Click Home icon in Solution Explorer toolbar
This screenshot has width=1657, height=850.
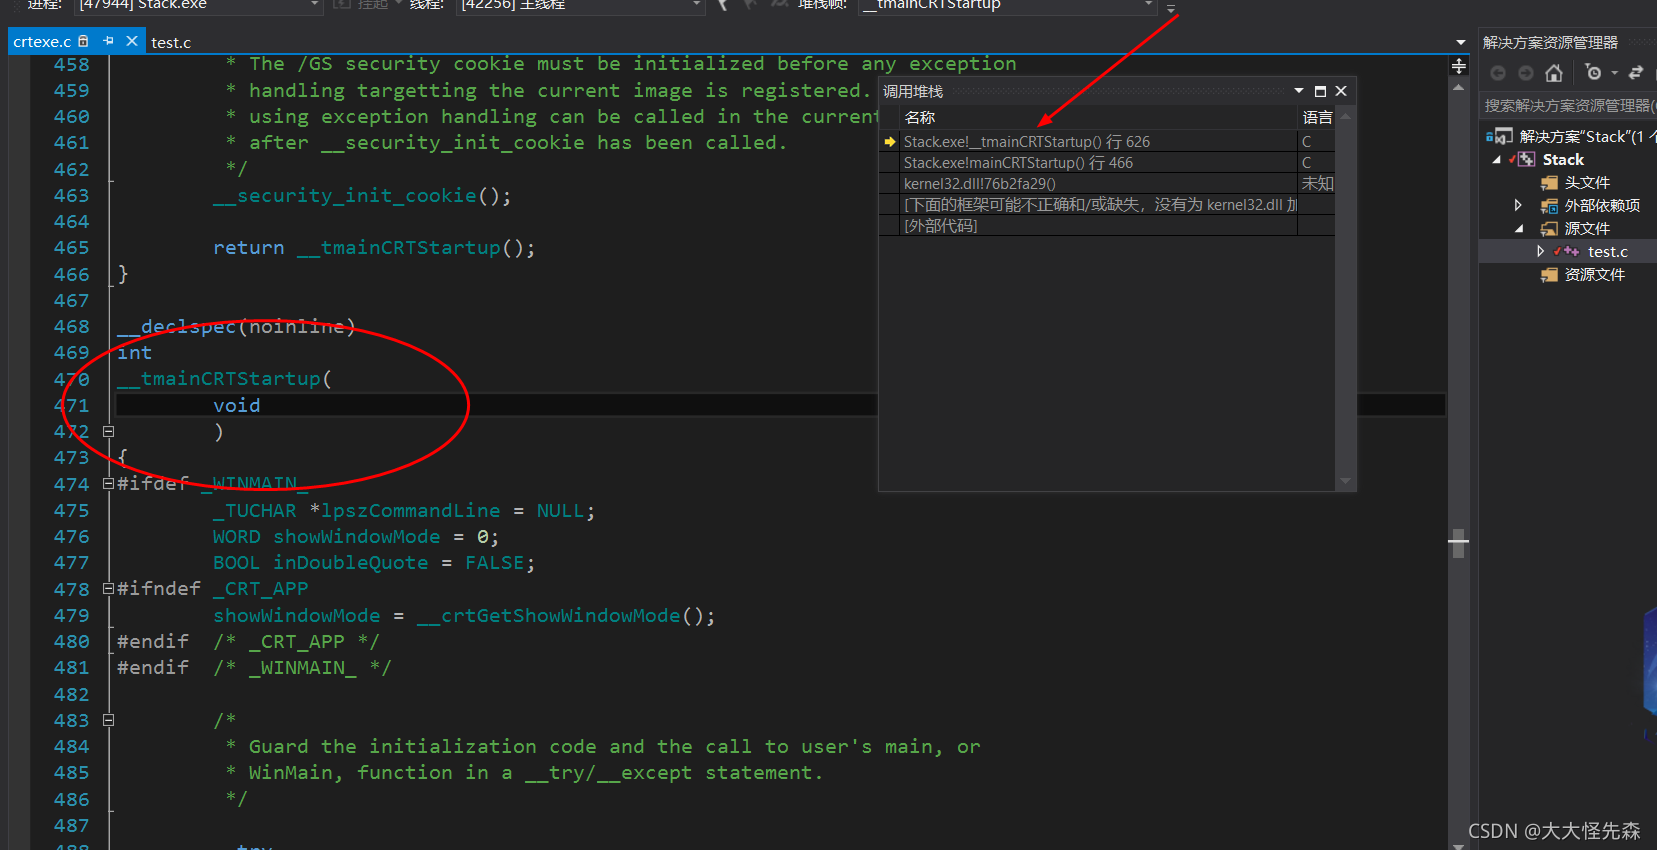pos(1553,73)
